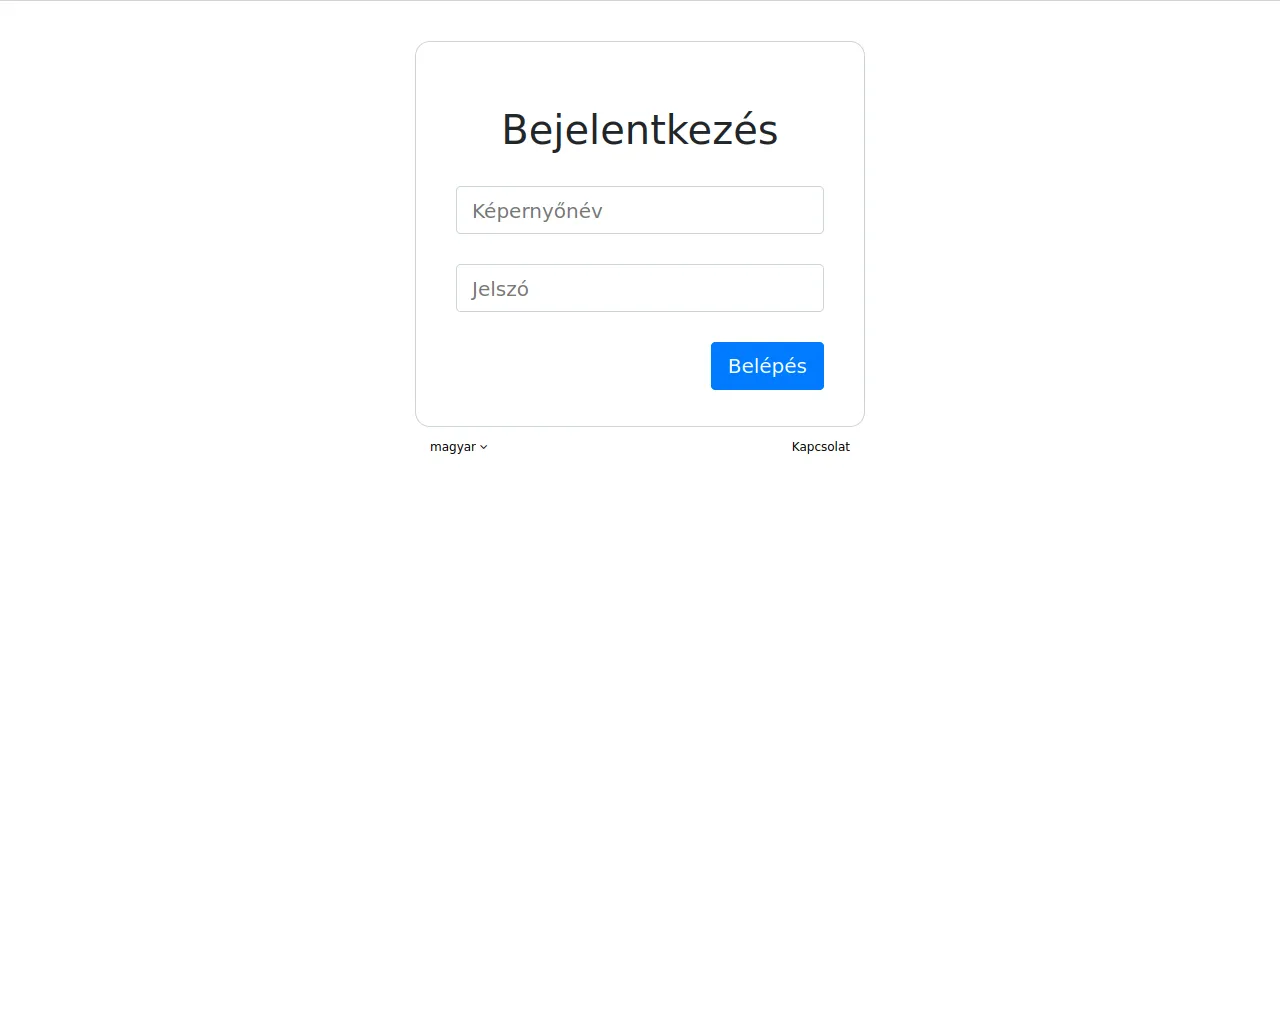Select the Jelszó placeholder field

pos(640,288)
